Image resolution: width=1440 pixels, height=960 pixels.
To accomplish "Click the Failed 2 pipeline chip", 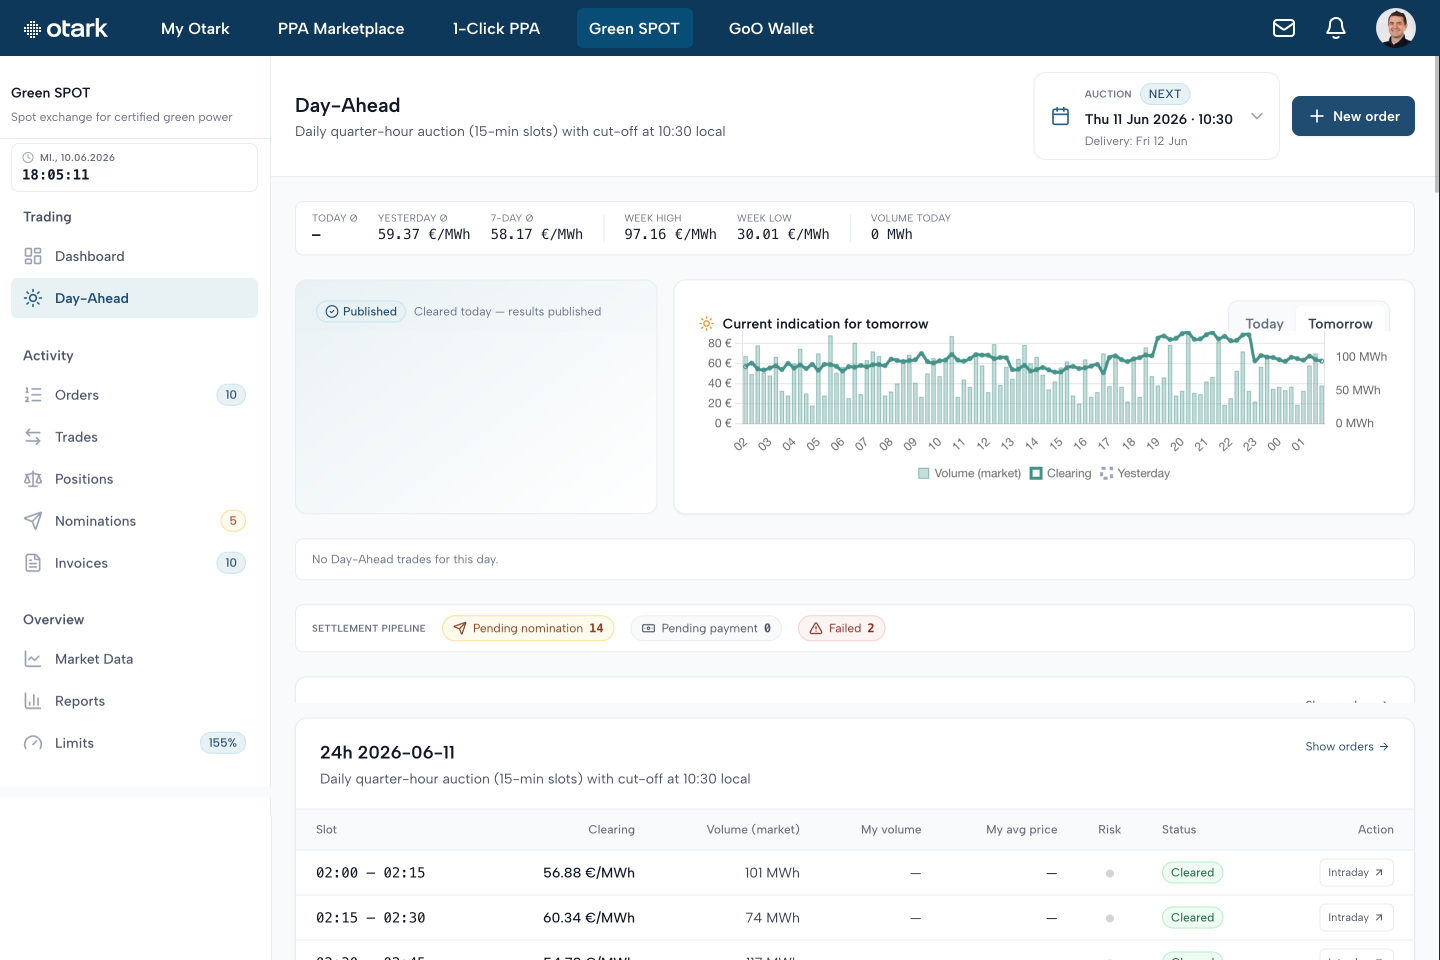I will coord(841,628).
